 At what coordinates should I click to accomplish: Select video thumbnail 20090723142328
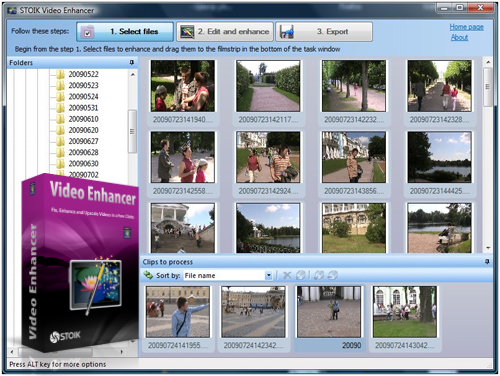[439, 86]
